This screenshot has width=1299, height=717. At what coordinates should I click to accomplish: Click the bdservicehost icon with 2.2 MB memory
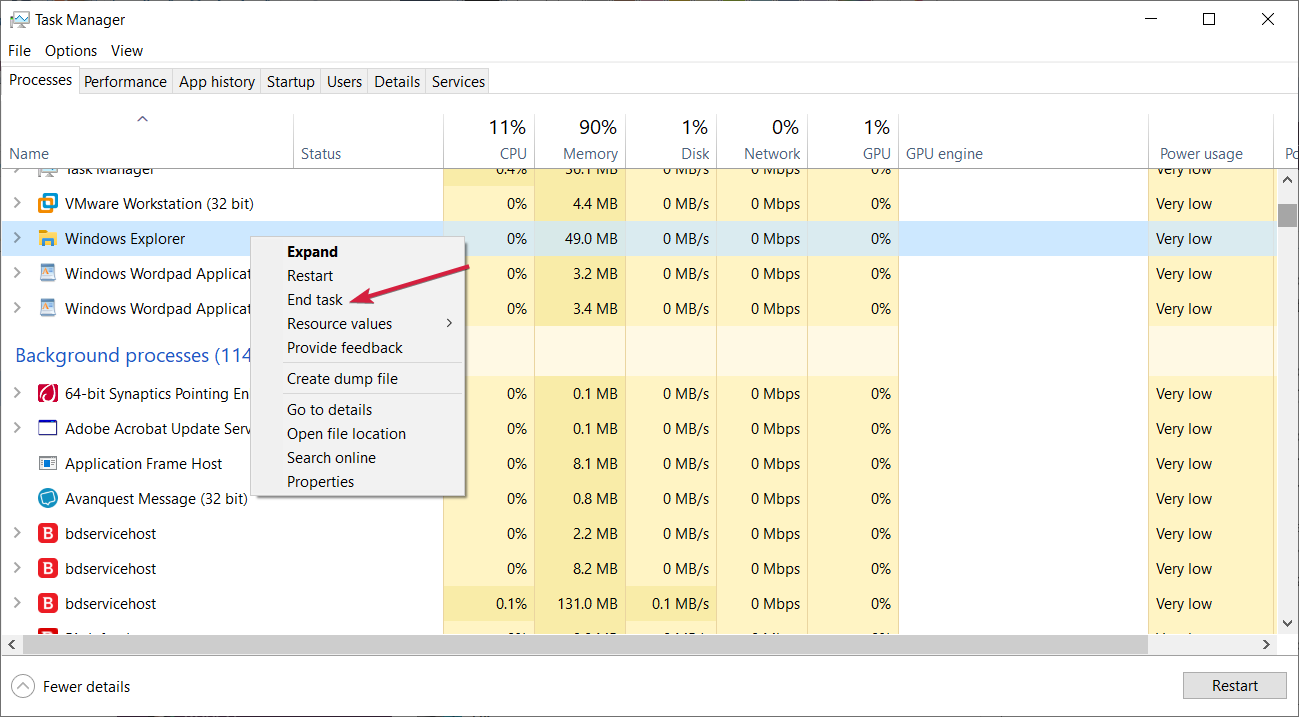(47, 534)
